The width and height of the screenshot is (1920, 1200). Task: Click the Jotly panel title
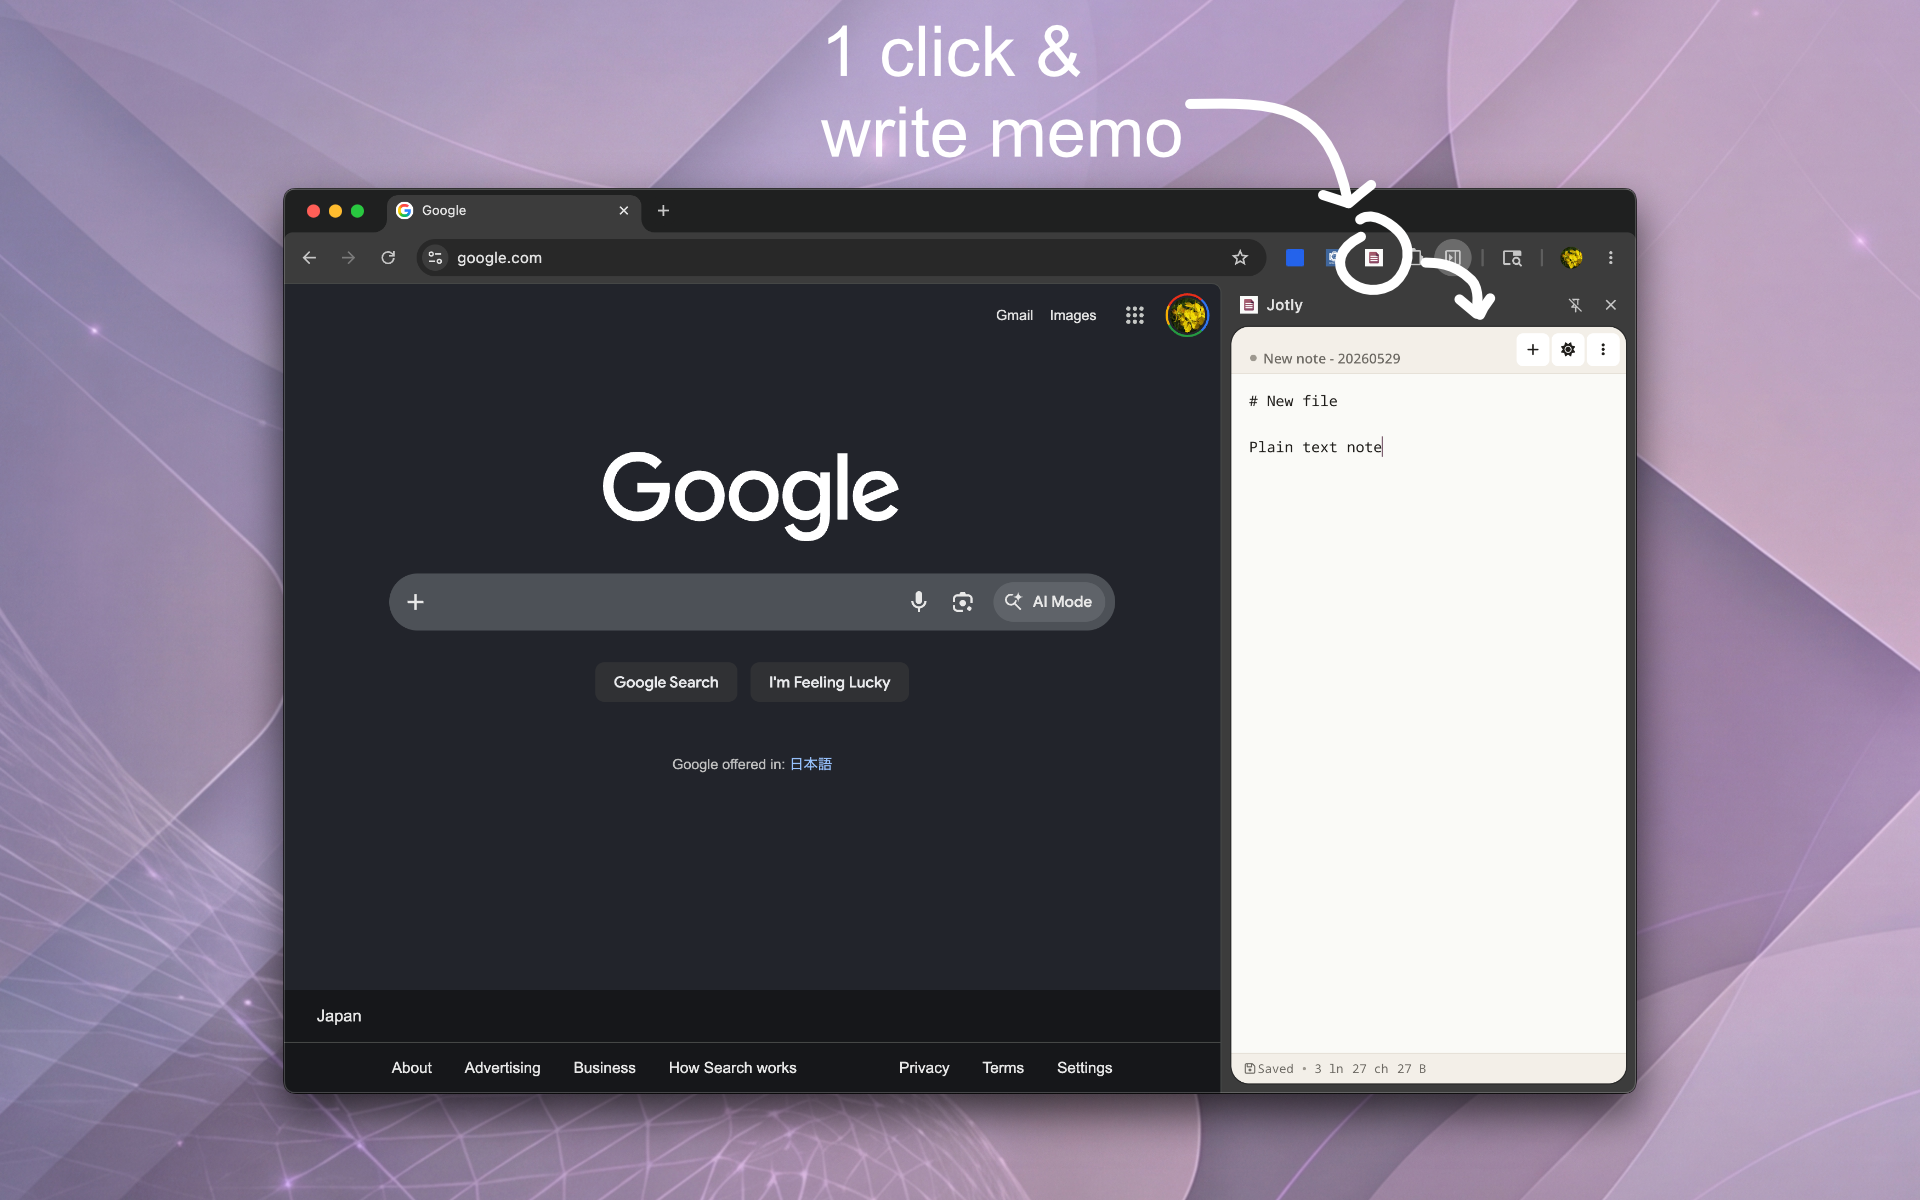[x=1284, y=305]
